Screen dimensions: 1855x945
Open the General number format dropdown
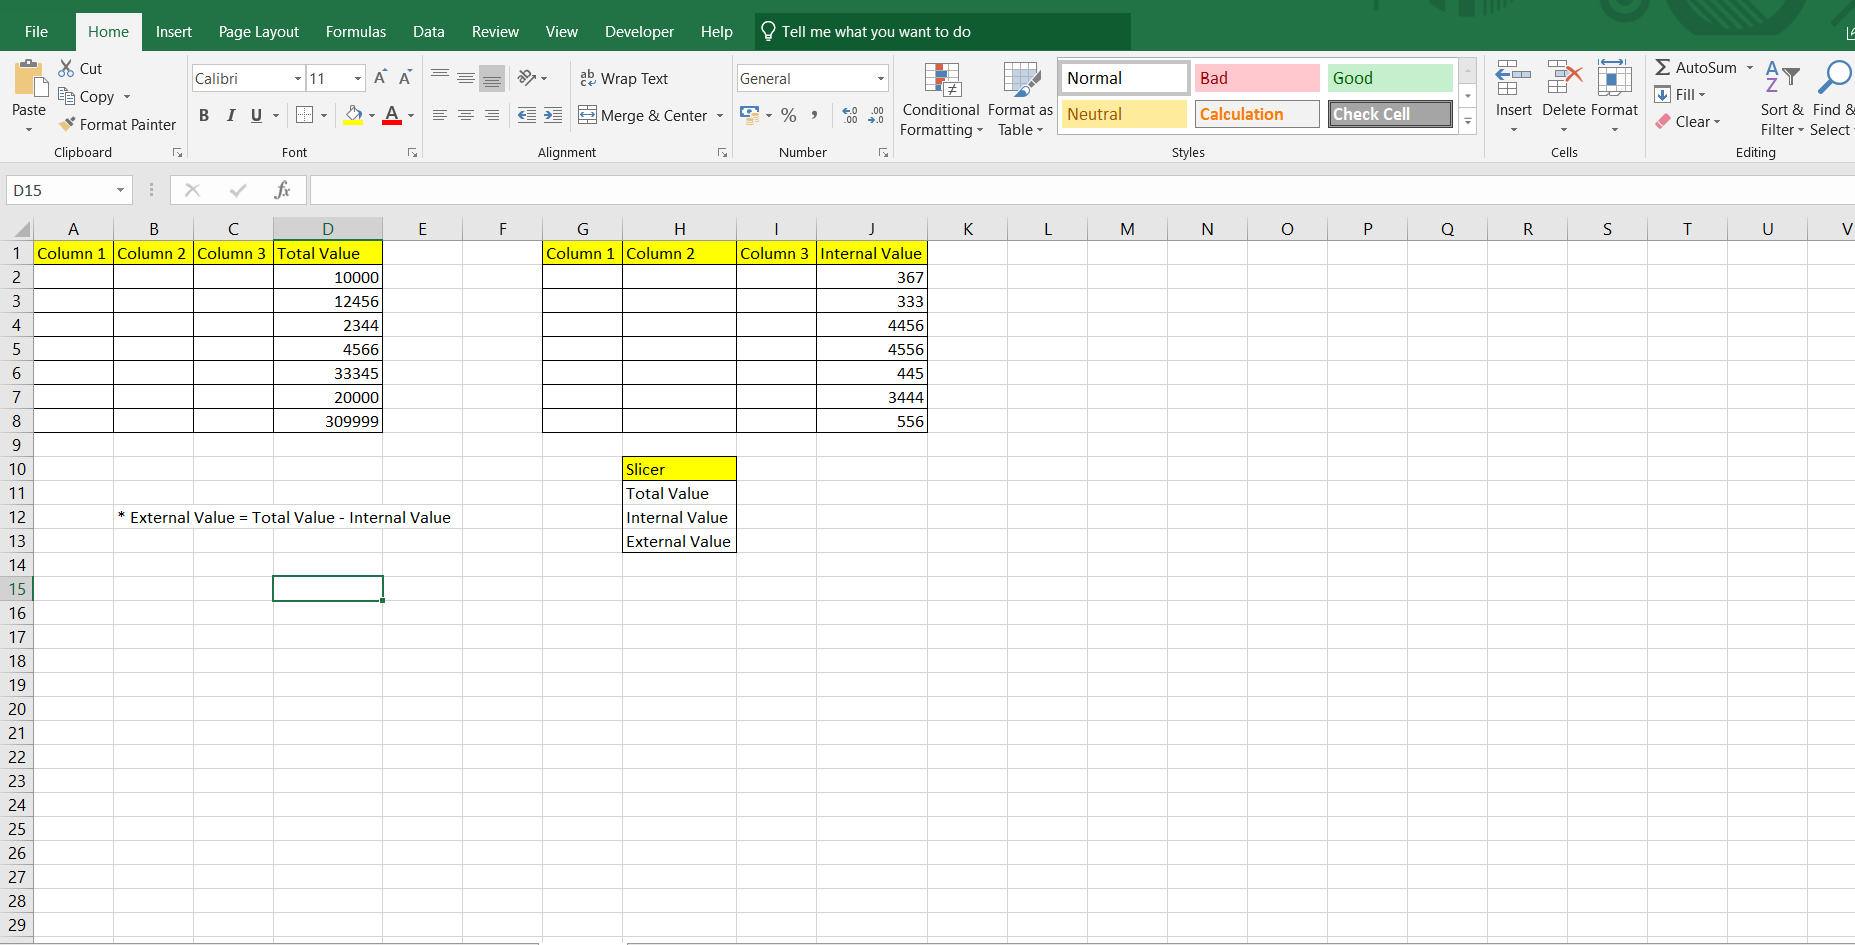(881, 78)
